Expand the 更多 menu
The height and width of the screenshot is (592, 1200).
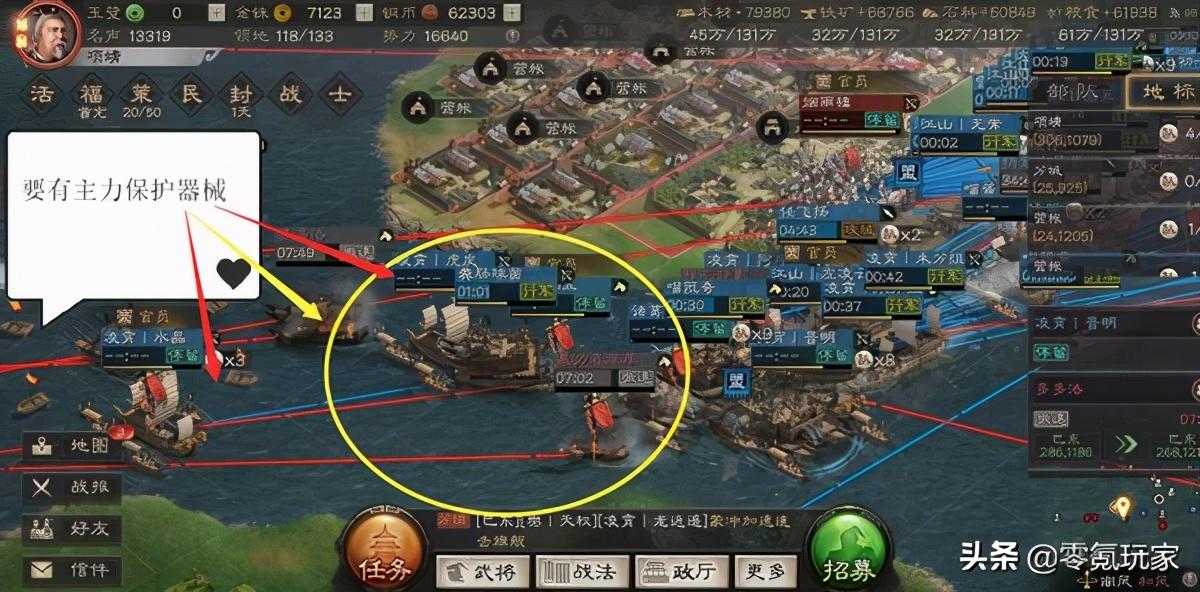click(766, 572)
